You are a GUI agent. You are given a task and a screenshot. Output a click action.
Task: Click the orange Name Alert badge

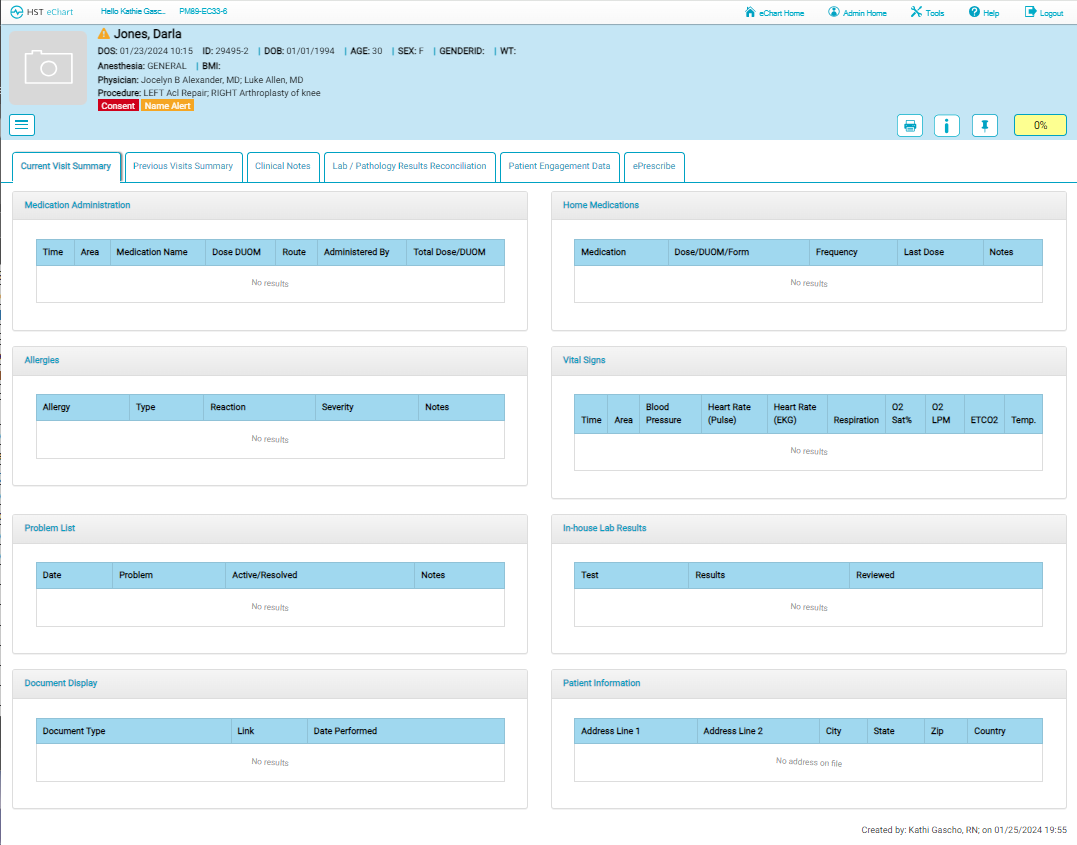(x=167, y=106)
